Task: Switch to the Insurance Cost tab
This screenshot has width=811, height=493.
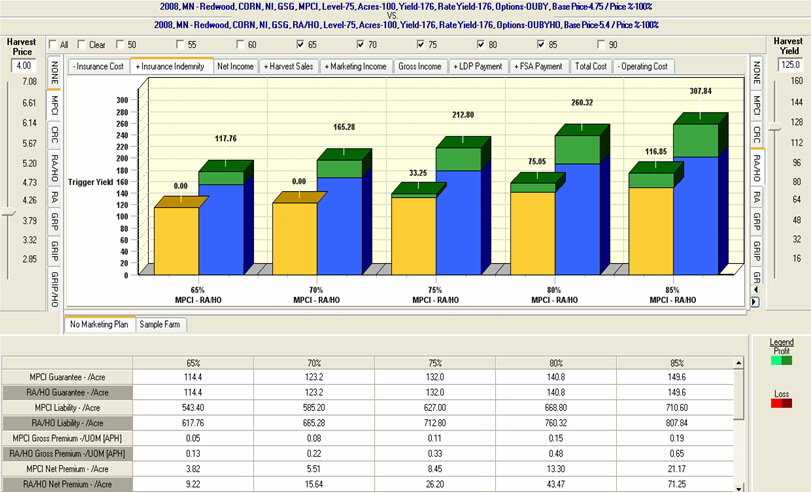Action: [x=98, y=67]
